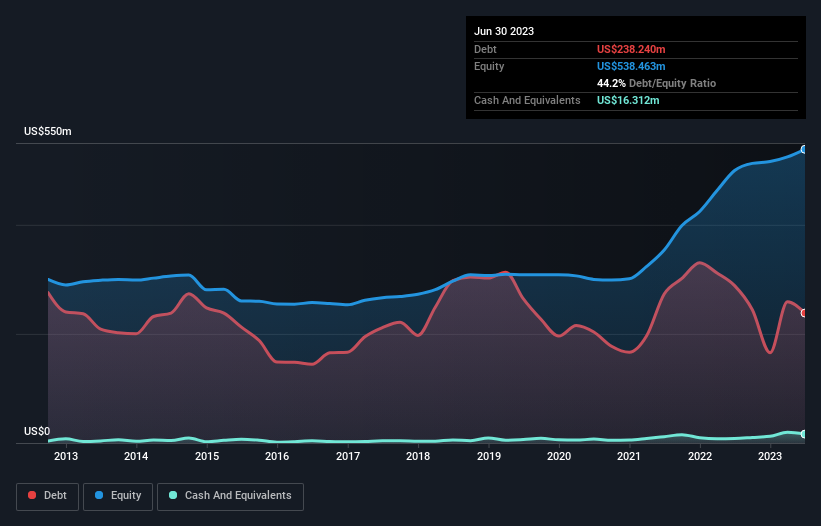The width and height of the screenshot is (821, 526).
Task: Toggle the Equity series legend button
Action: point(118,496)
